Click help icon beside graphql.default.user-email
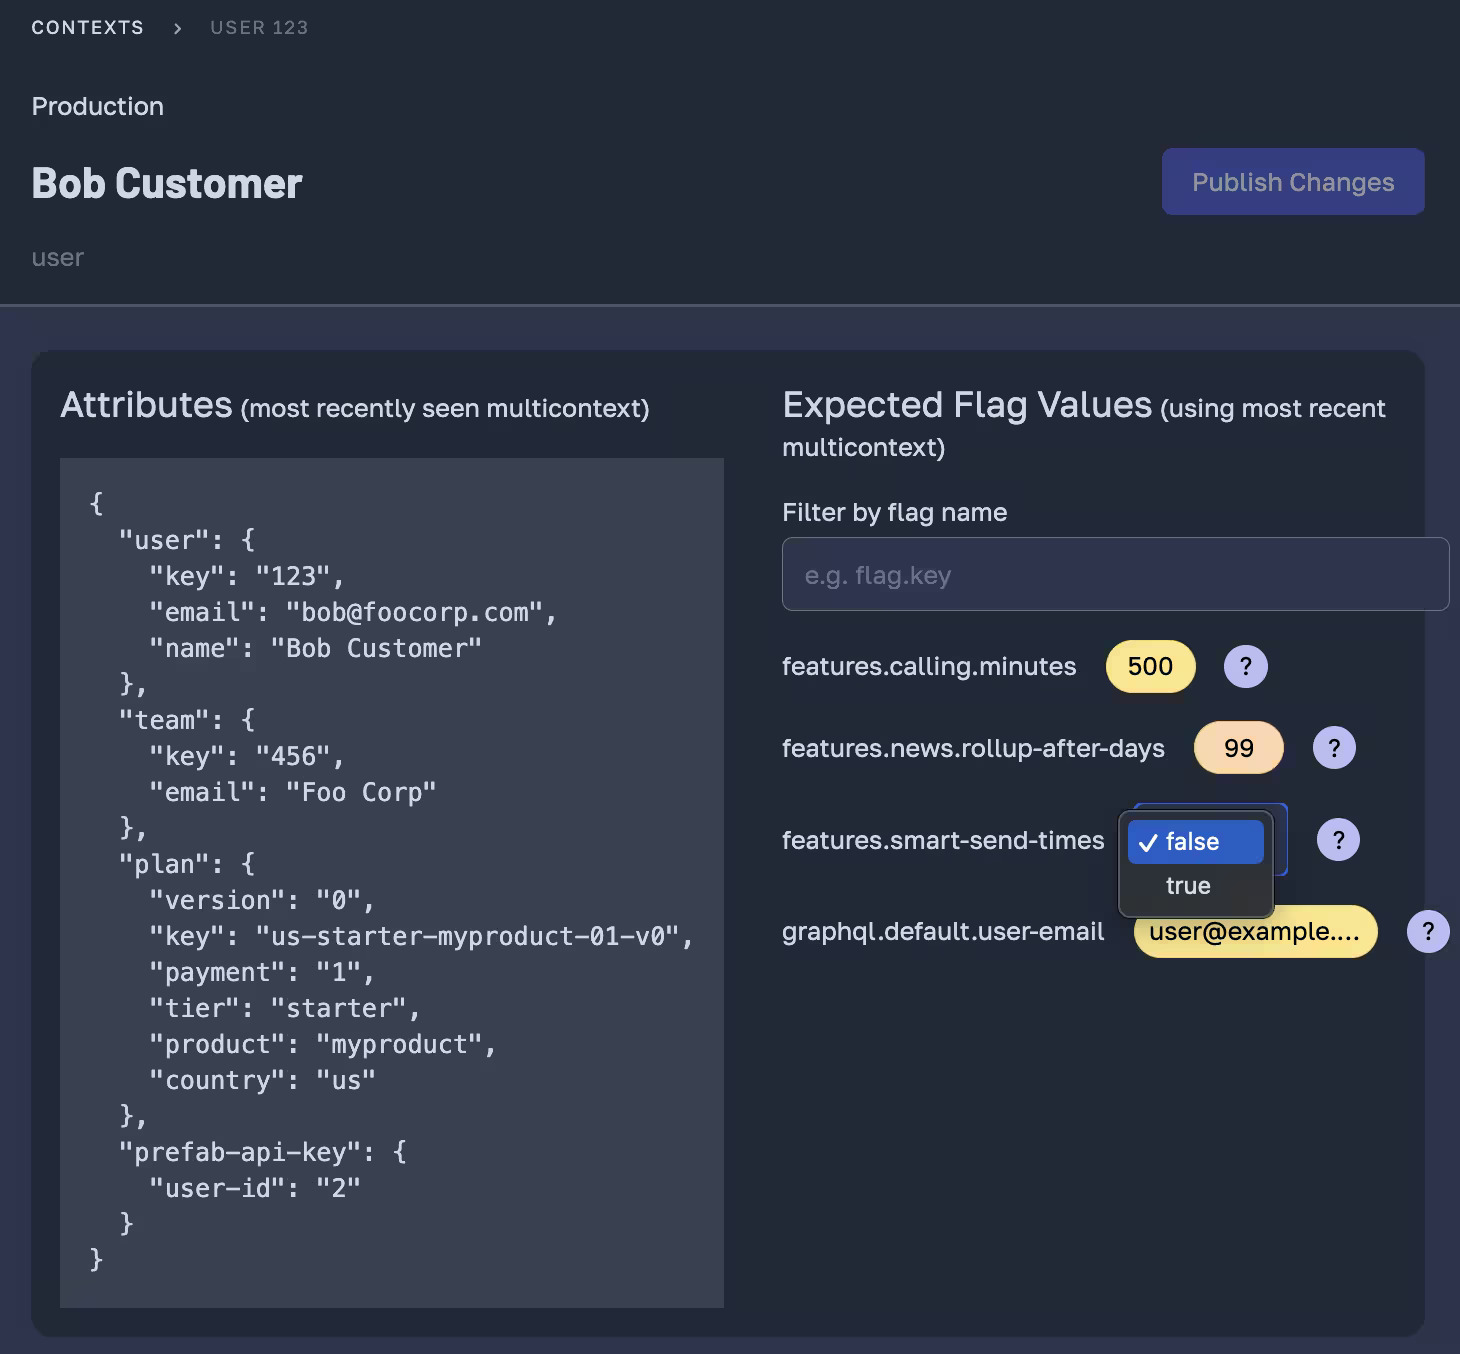Screen dimensions: 1460x1354 [1428, 932]
